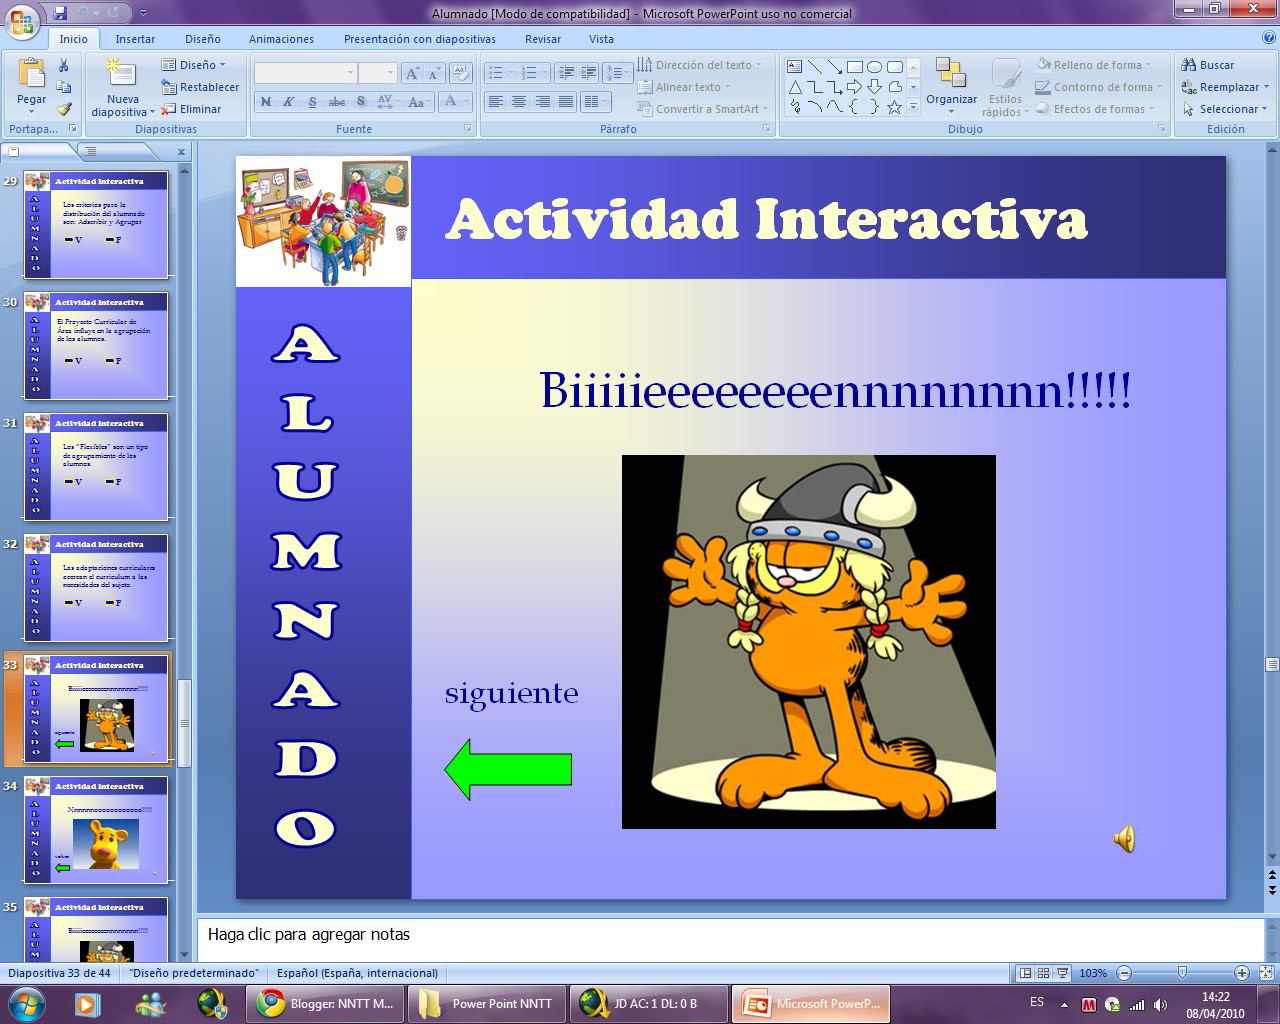Pick the five-point star shape

894,107
